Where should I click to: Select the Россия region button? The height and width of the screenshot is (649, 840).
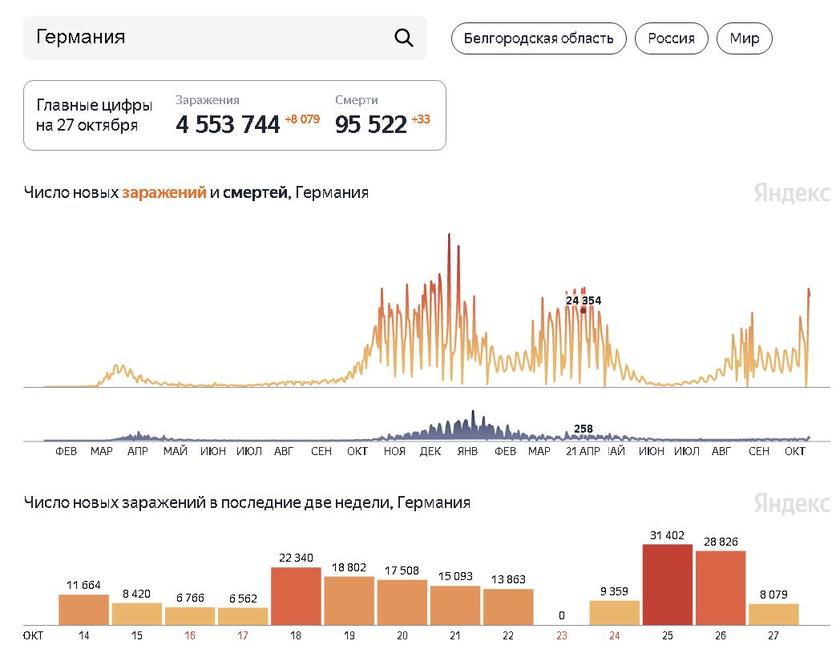(671, 38)
